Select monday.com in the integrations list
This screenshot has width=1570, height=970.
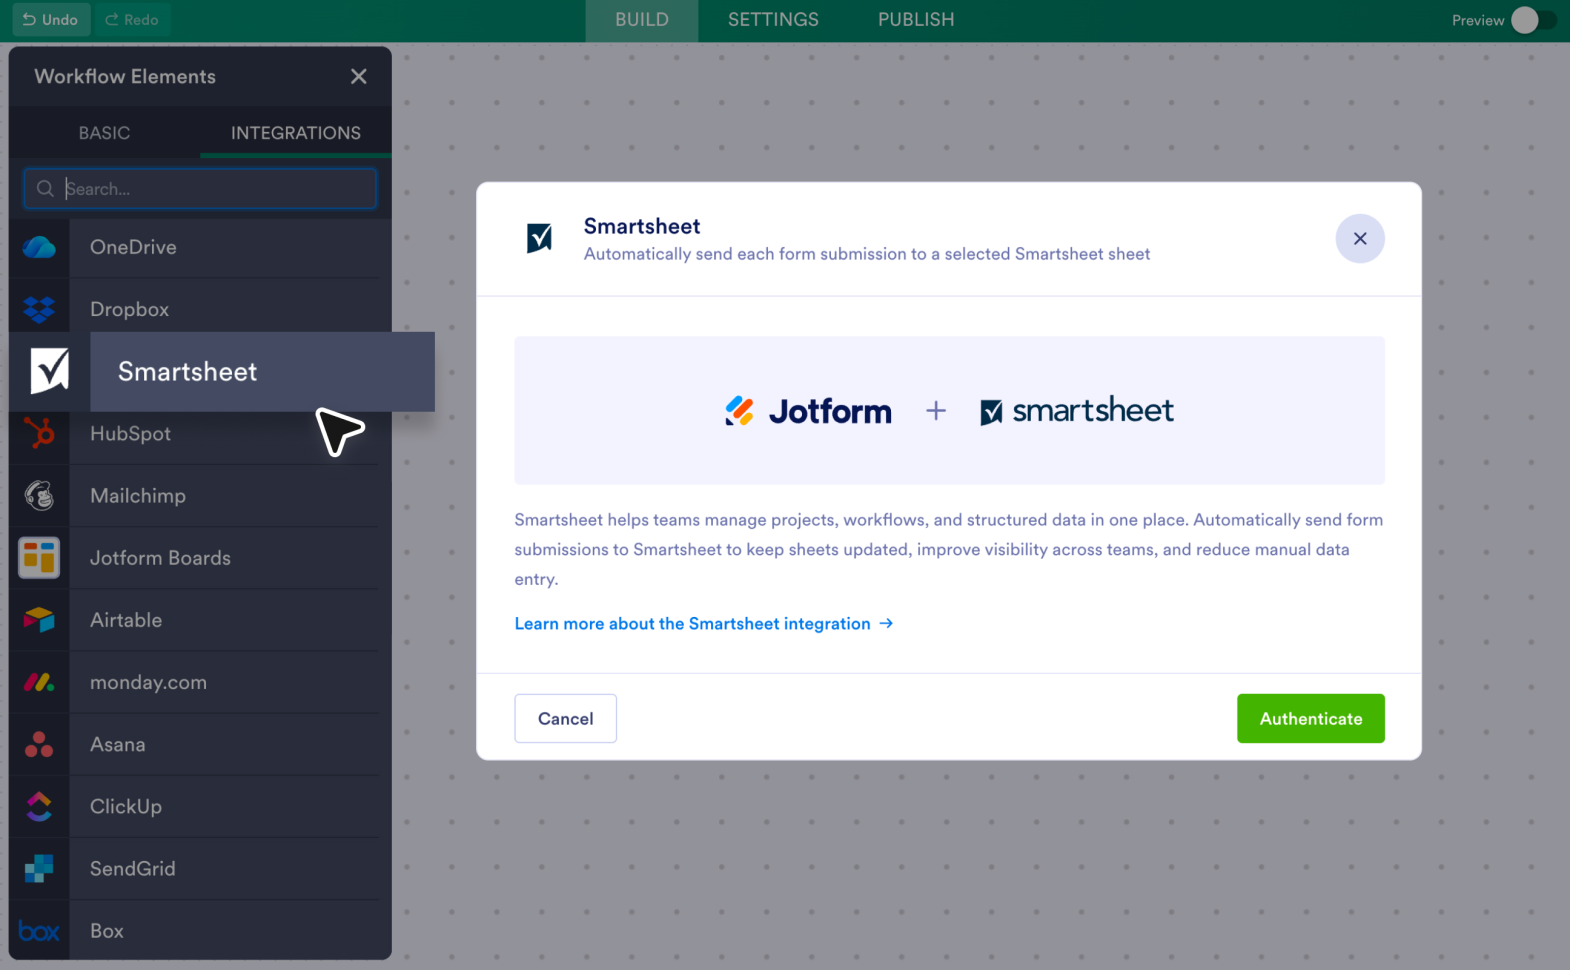200,682
